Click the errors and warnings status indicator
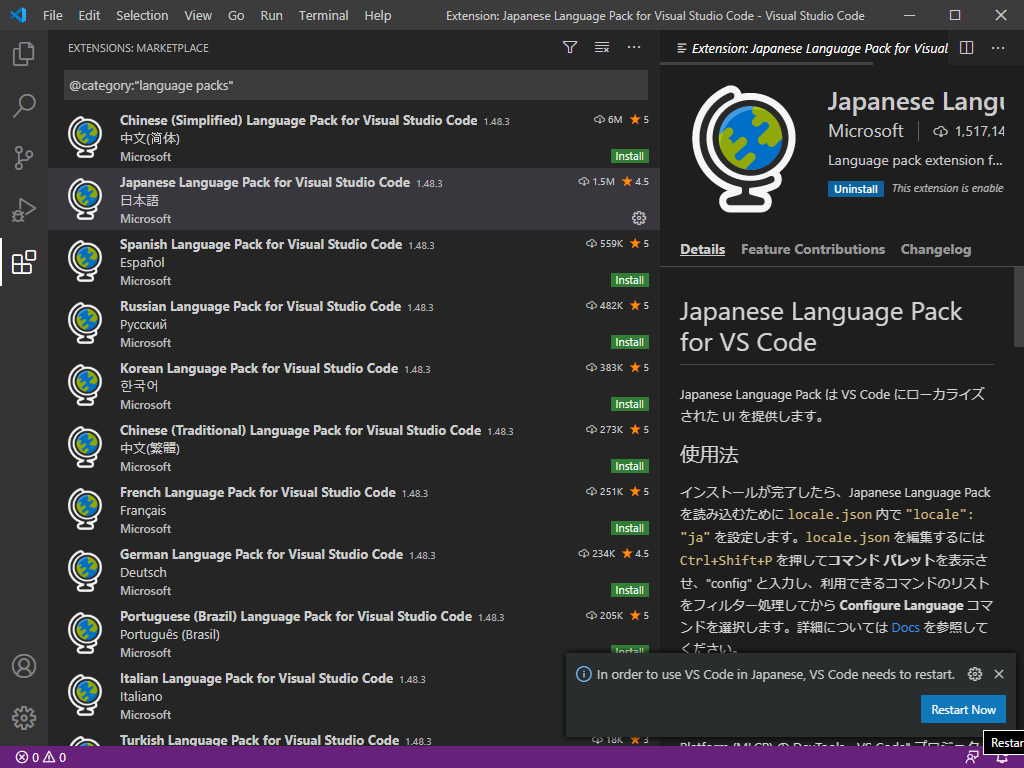This screenshot has height=768, width=1024. tap(40, 758)
